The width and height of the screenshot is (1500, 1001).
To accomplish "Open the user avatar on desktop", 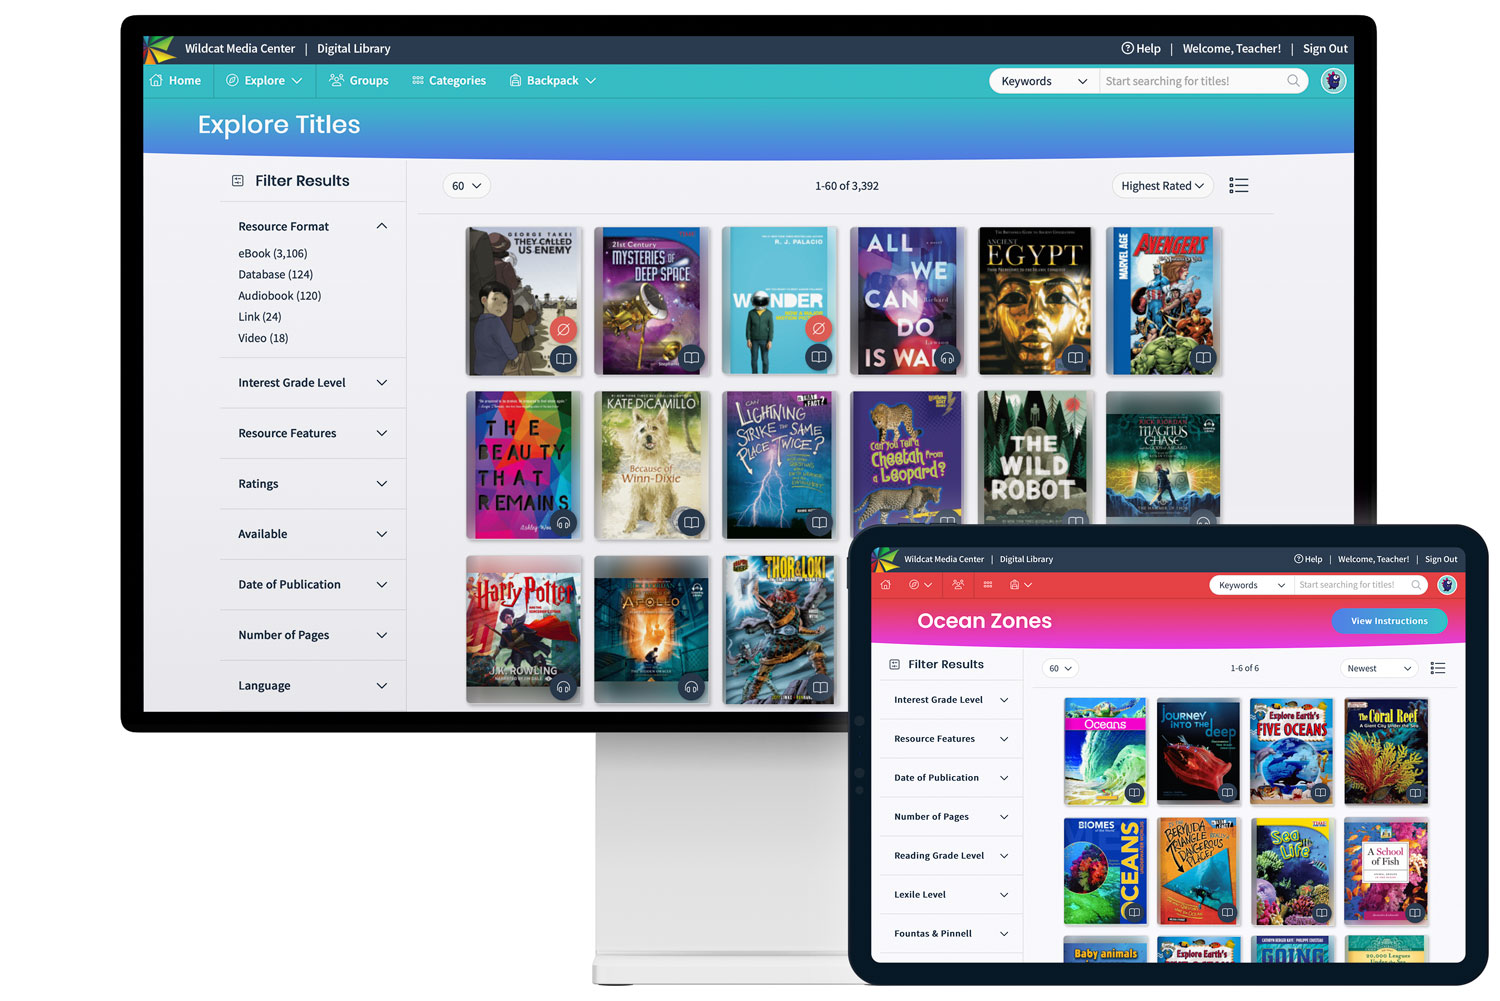I will [x=1333, y=81].
